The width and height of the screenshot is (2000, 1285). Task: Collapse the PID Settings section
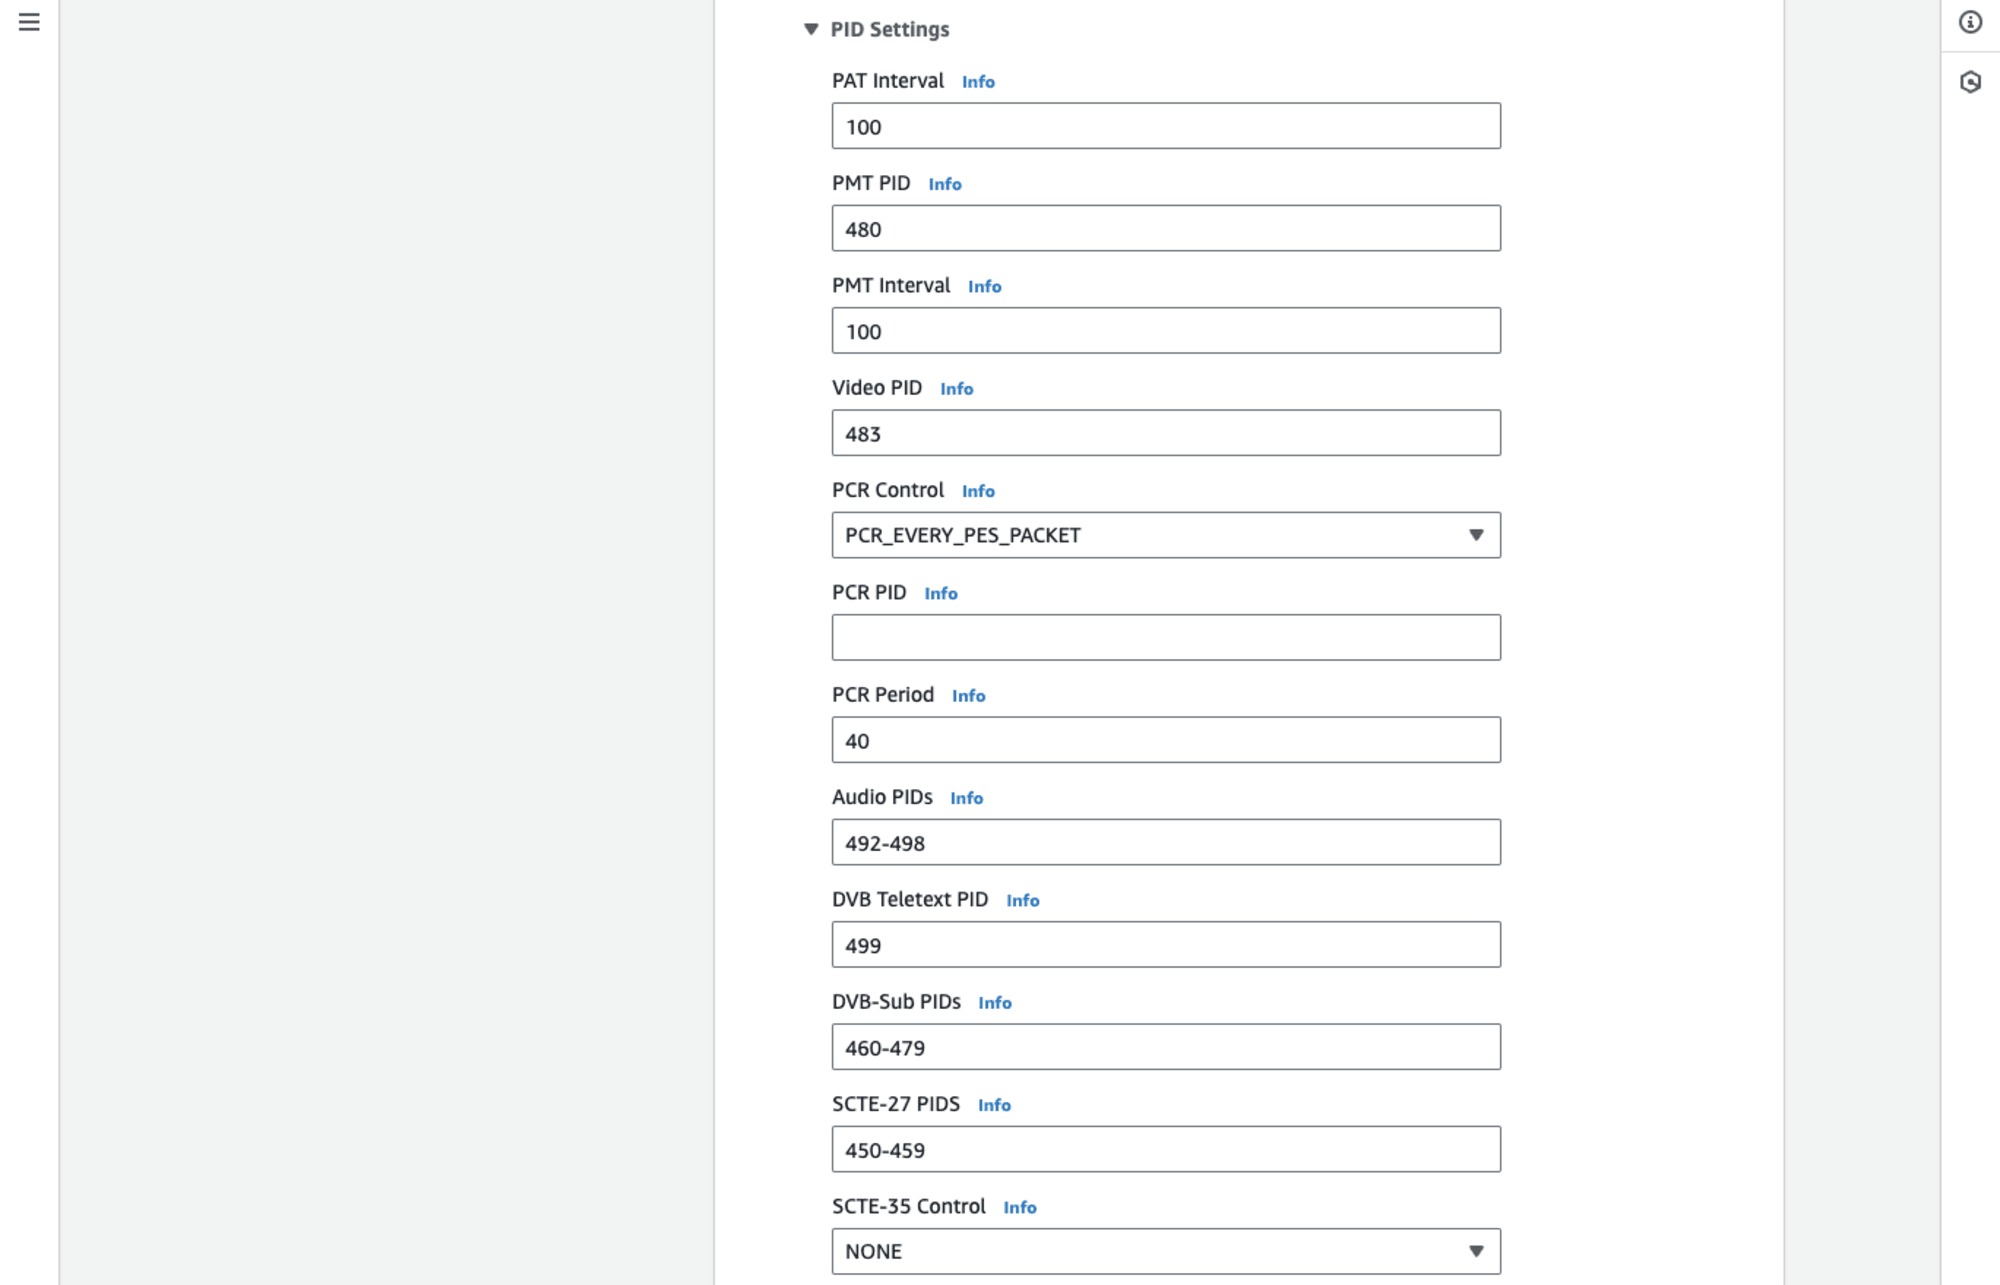[x=811, y=29]
